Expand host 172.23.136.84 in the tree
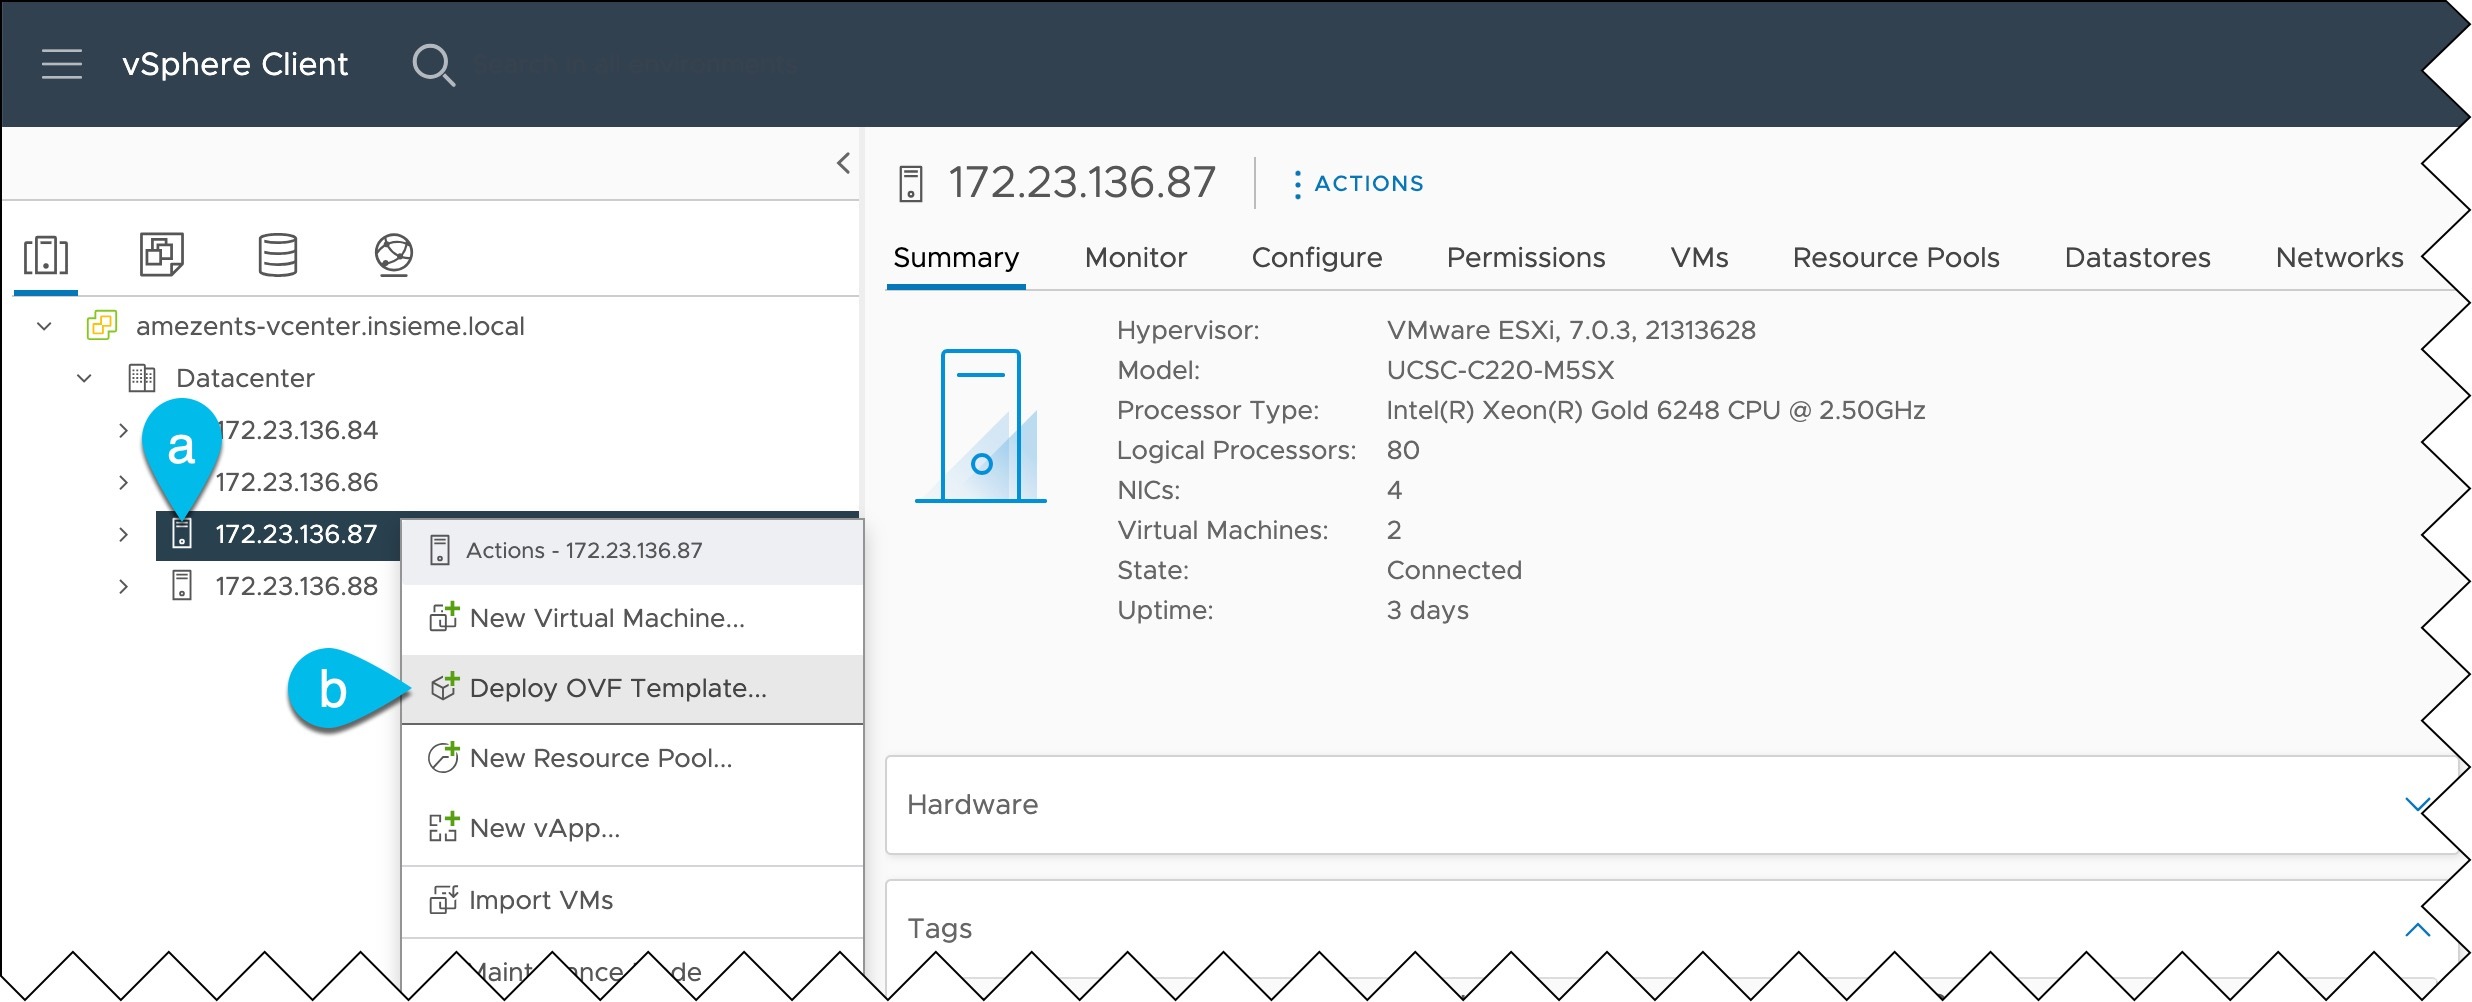2472x1002 pixels. 122,430
